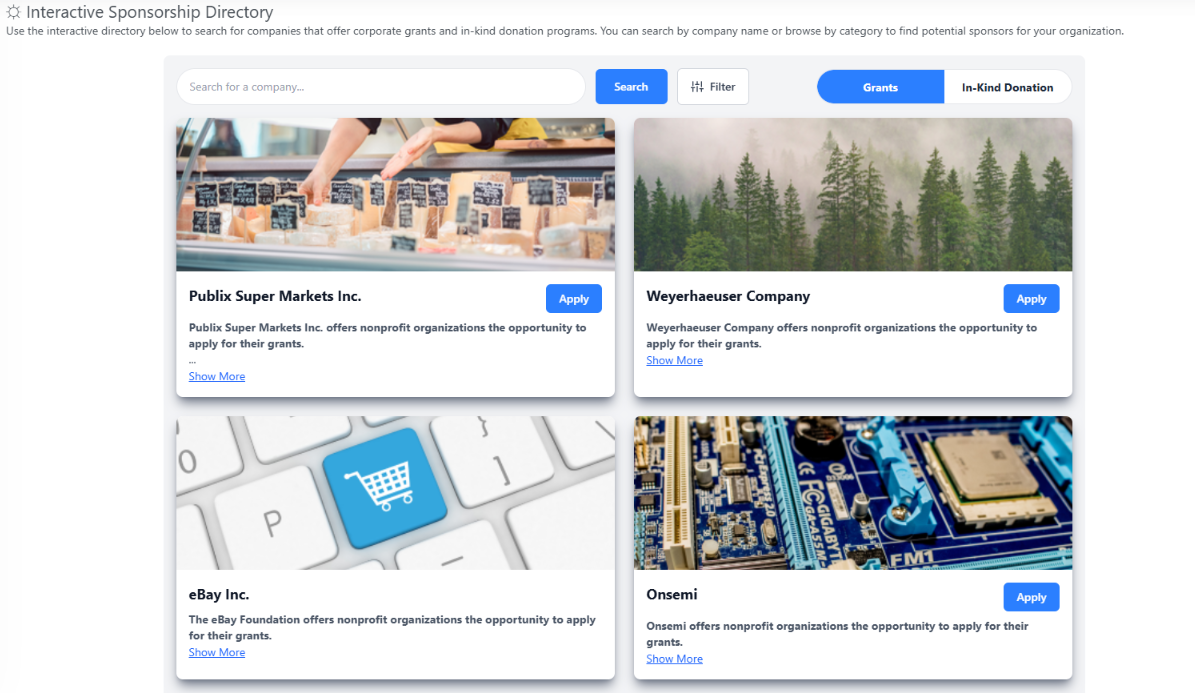Image resolution: width=1195 pixels, height=693 pixels.
Task: Open the Publix cheese counter image
Action: tap(396, 194)
